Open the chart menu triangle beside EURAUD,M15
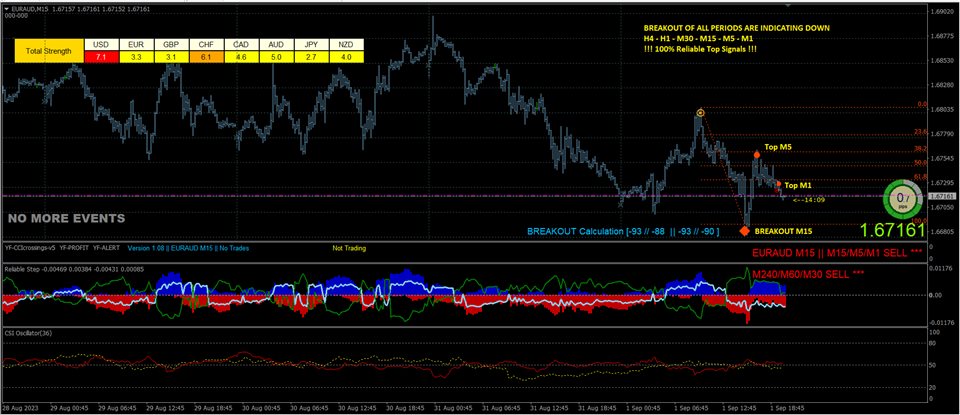 point(6,10)
